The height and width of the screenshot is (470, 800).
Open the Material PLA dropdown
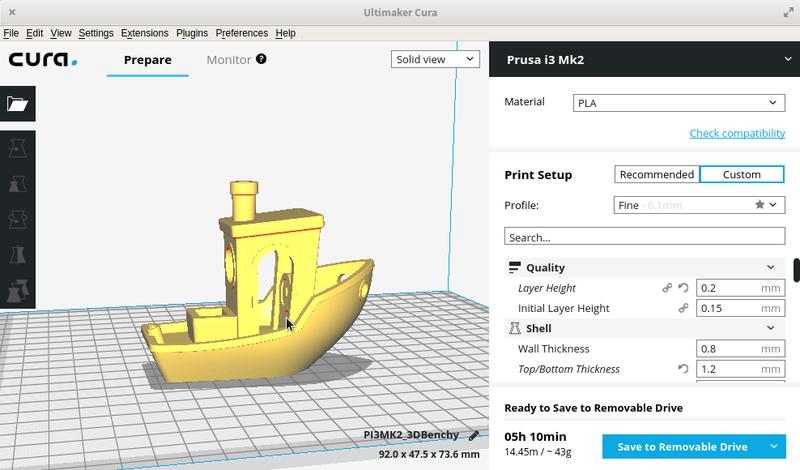click(x=678, y=103)
